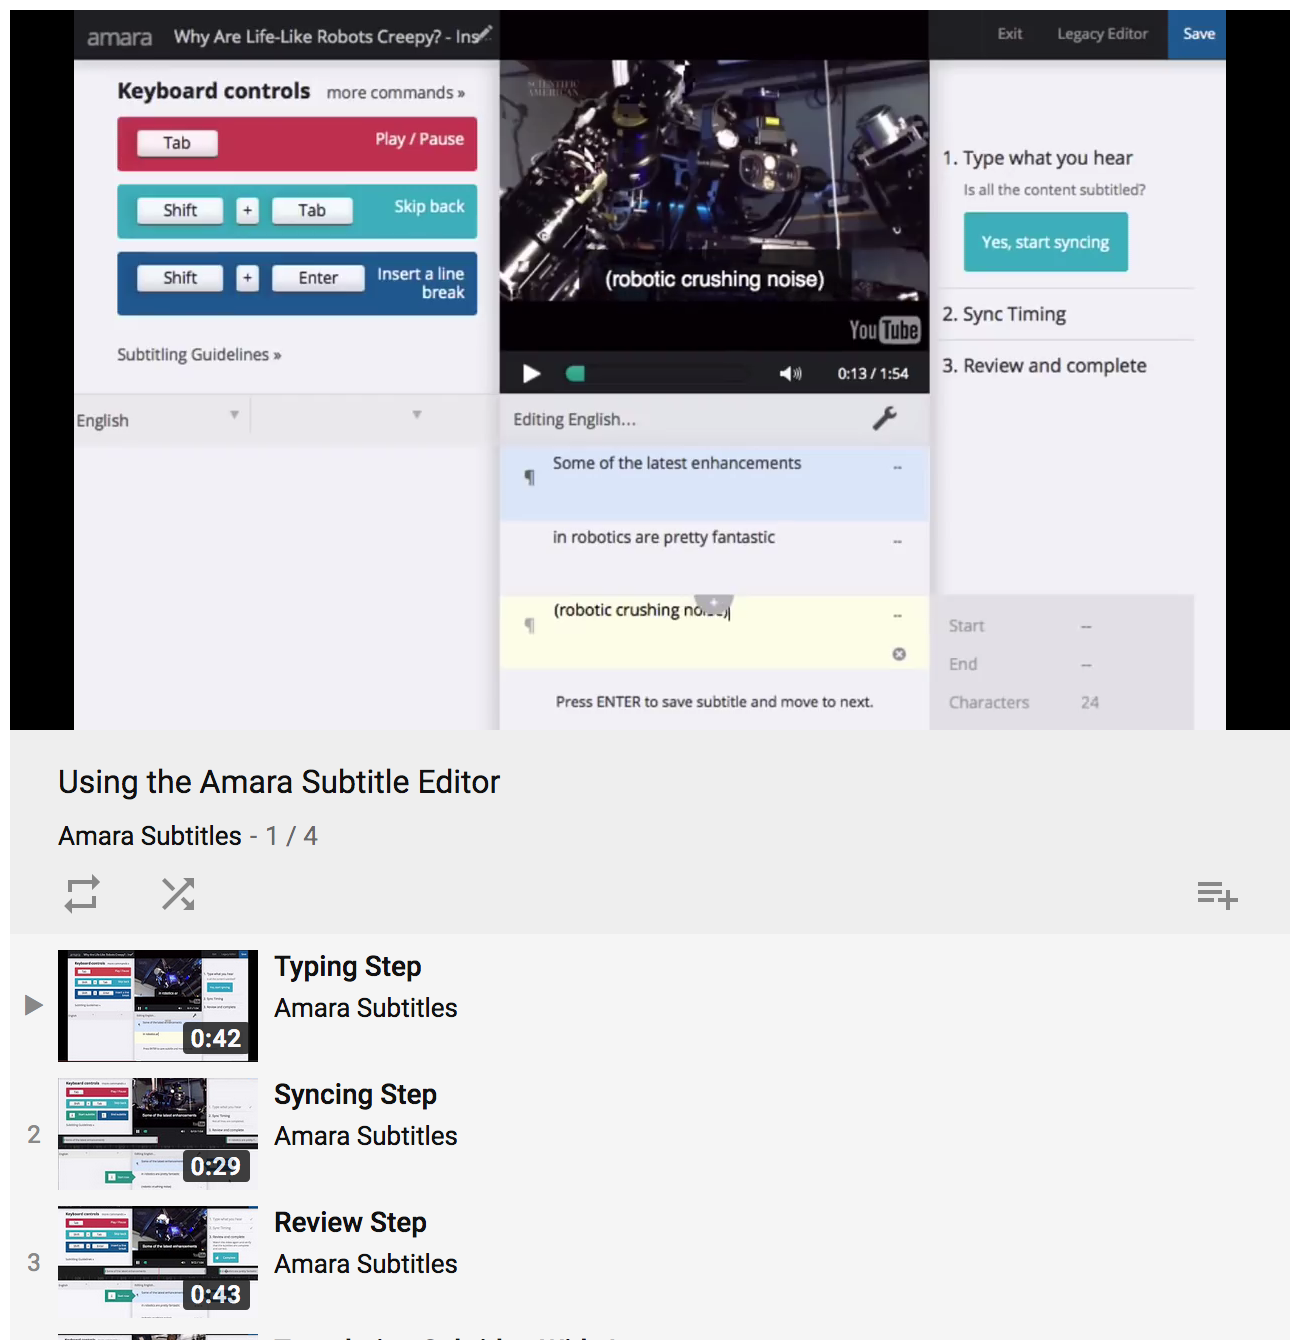Click the robotic crushing noise caption overlay
The width and height of the screenshot is (1300, 1340).
(714, 279)
